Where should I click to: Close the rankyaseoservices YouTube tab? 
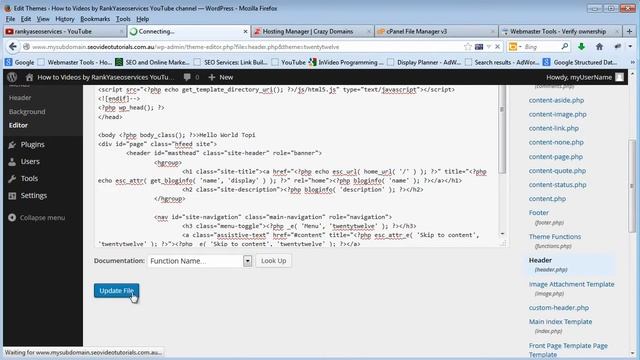point(121,31)
